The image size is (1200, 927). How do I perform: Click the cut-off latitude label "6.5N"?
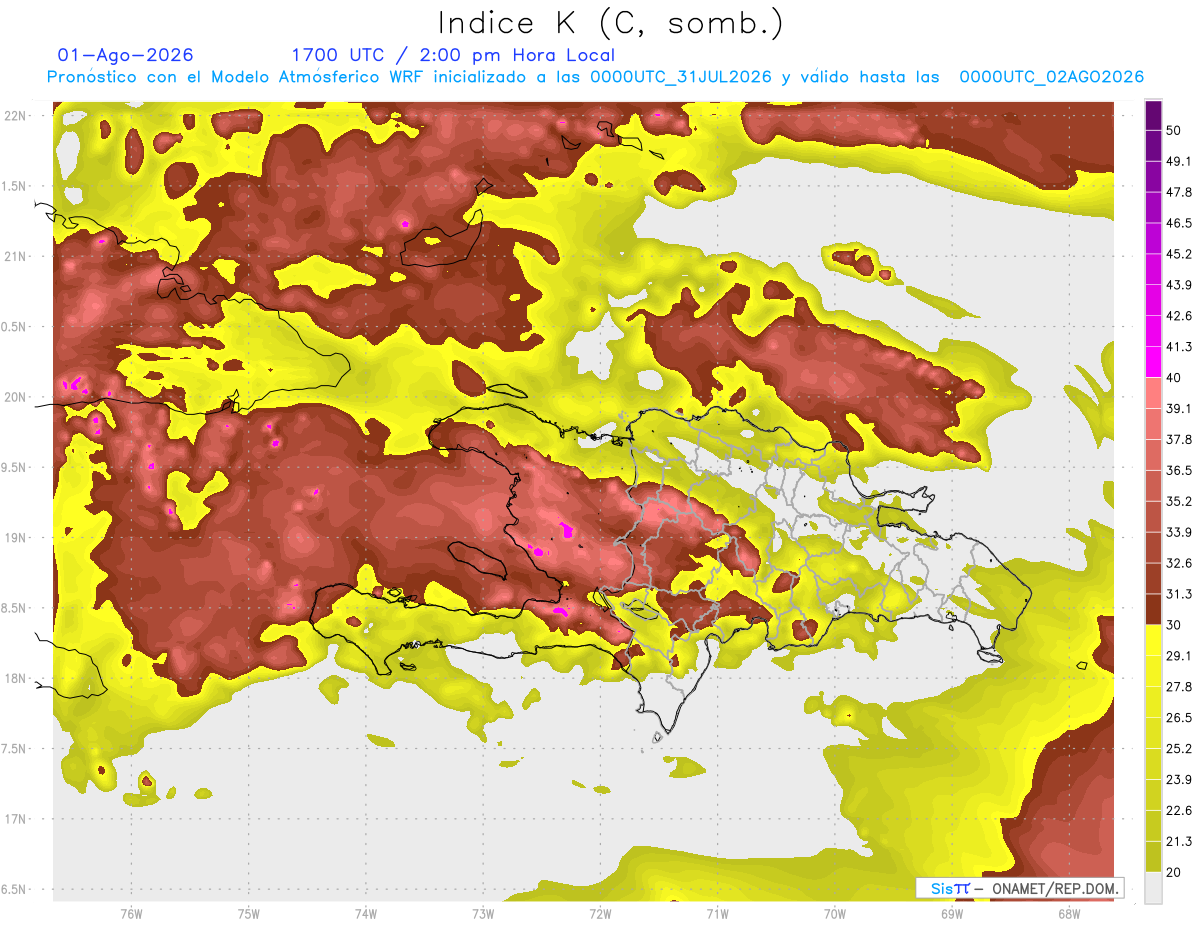click(15, 889)
